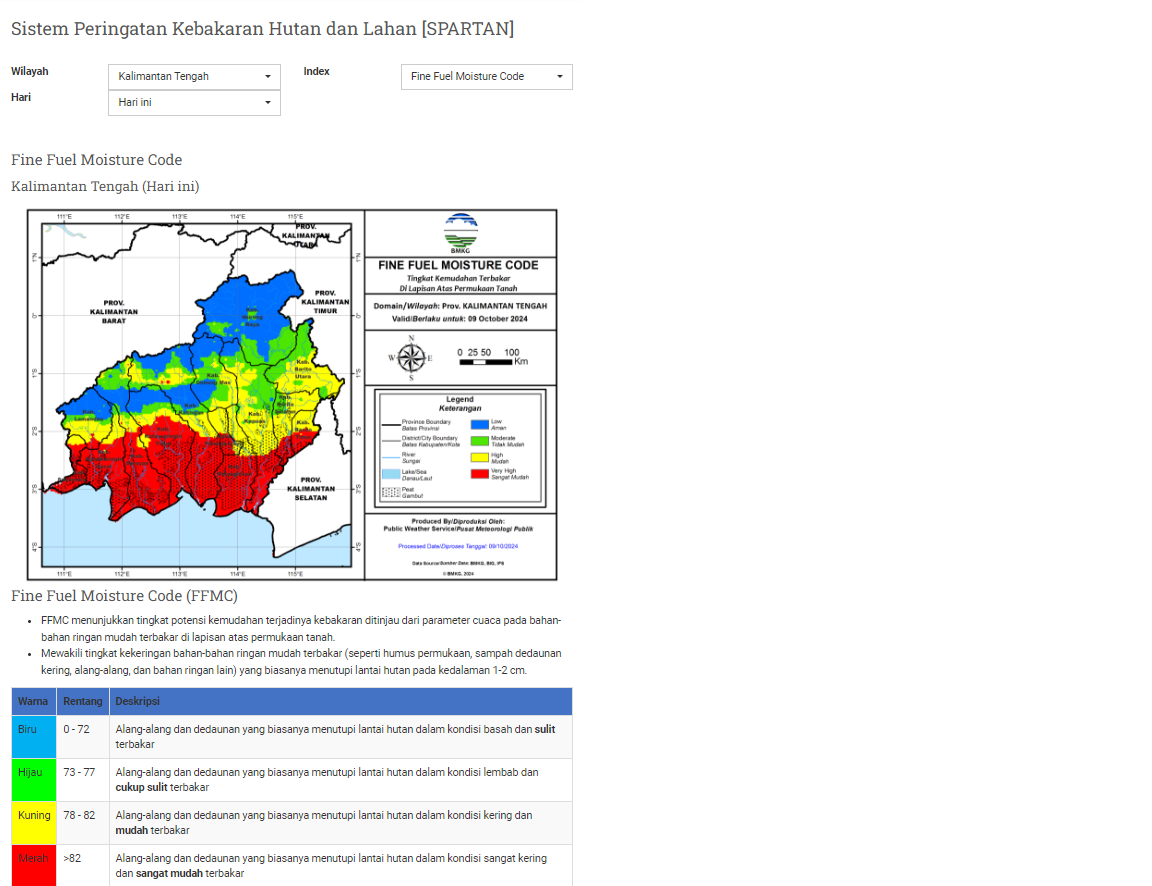Viewport: 1152px width, 886px height.
Task: Click the '0 - 72' range cell
Action: 83,737
